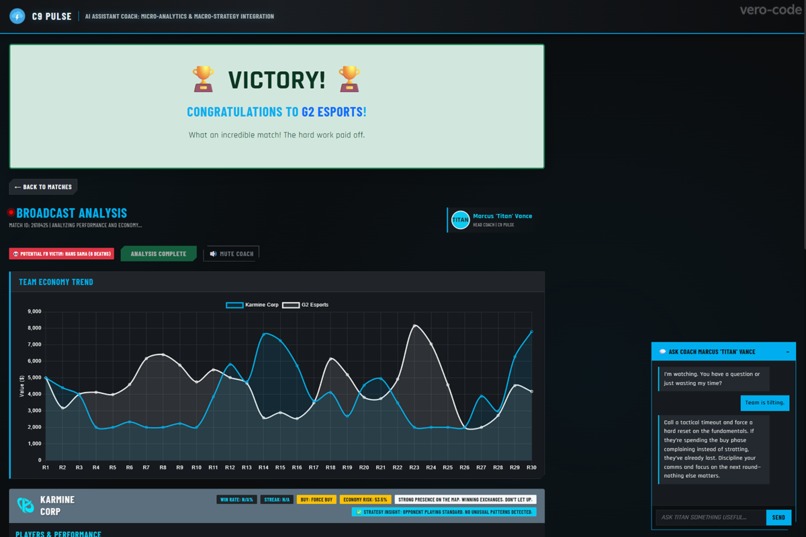Click the 'Call a tactical timeout' coach reply
Screen dimensions: 806x537
(x=713, y=449)
